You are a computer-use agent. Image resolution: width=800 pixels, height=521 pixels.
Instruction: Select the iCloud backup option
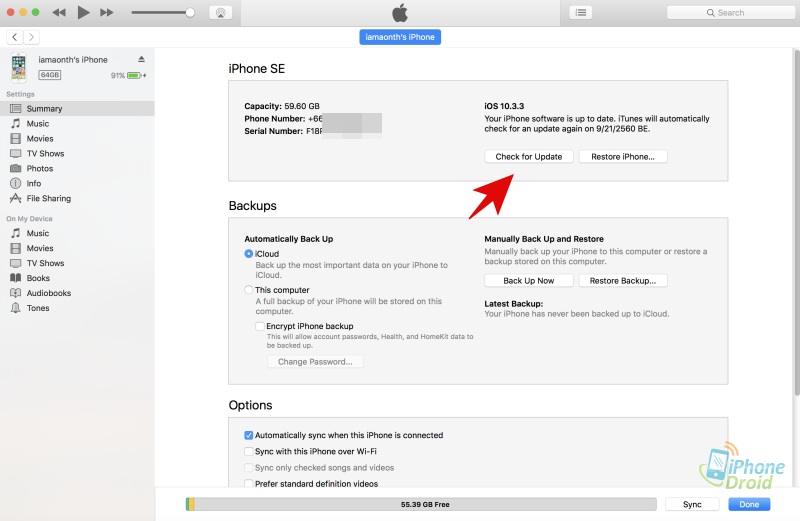(249, 254)
